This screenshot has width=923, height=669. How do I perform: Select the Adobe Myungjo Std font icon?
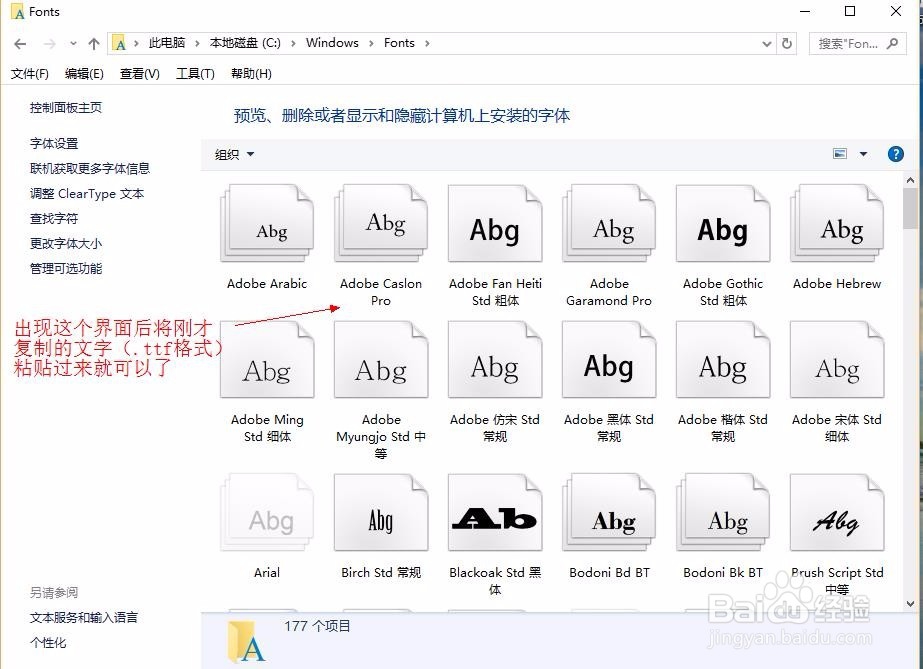coord(381,360)
